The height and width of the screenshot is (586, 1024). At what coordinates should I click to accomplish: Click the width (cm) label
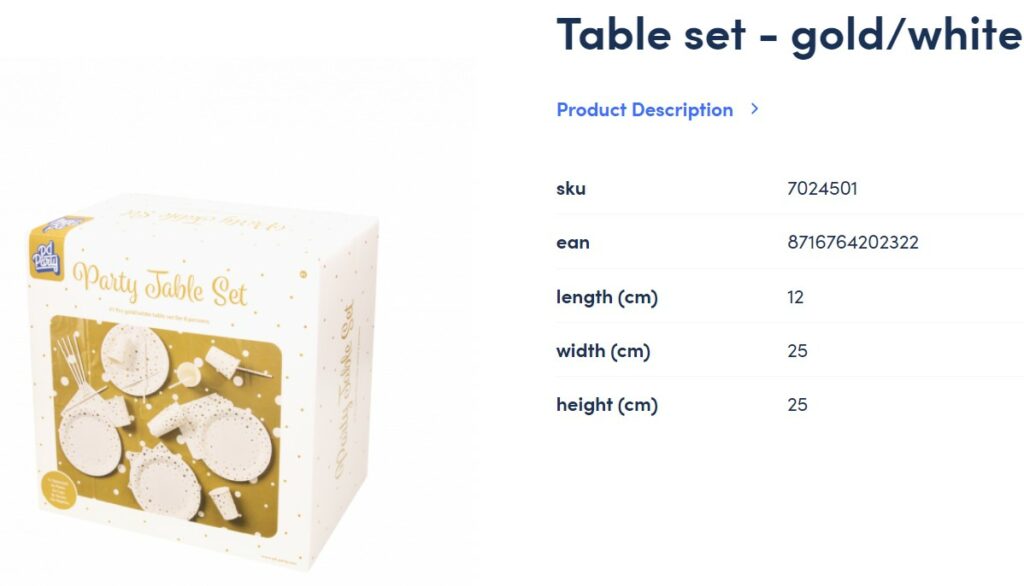(x=603, y=351)
